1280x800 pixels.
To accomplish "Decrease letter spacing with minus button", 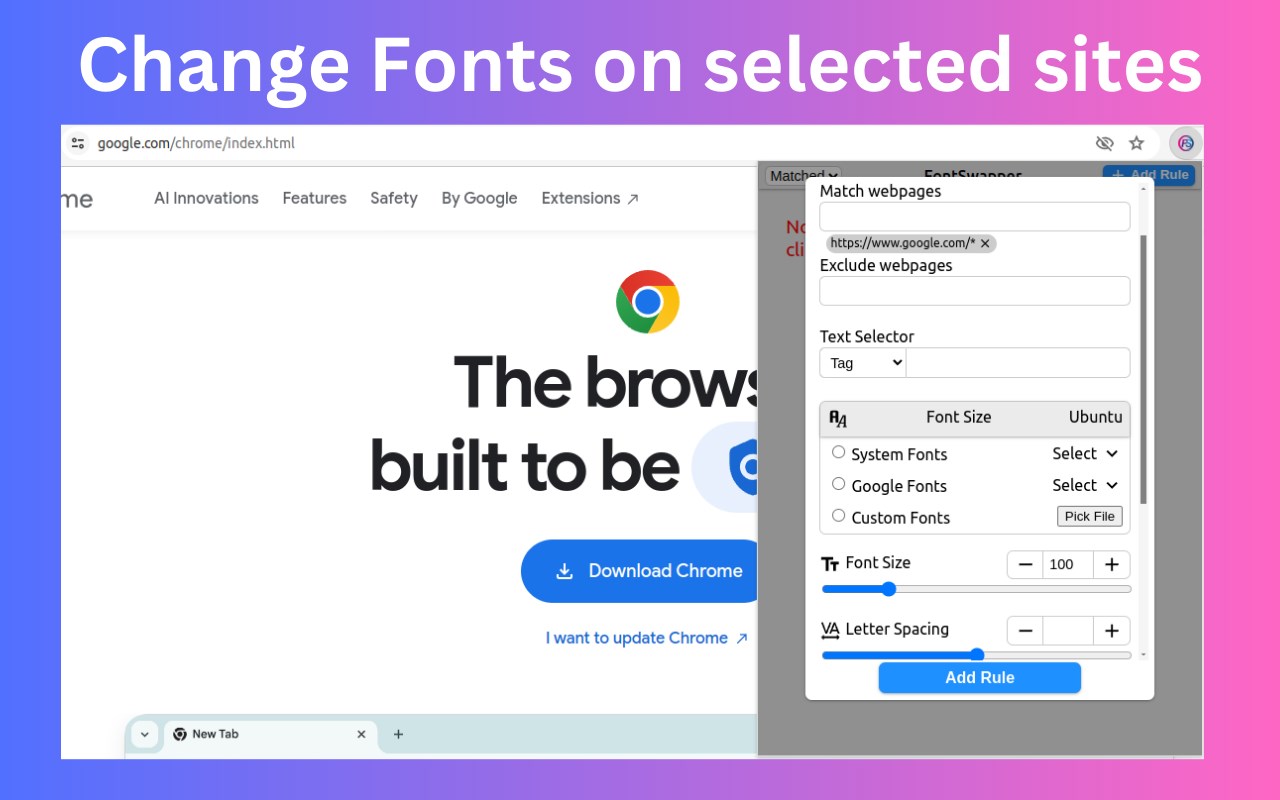I will tap(1025, 631).
